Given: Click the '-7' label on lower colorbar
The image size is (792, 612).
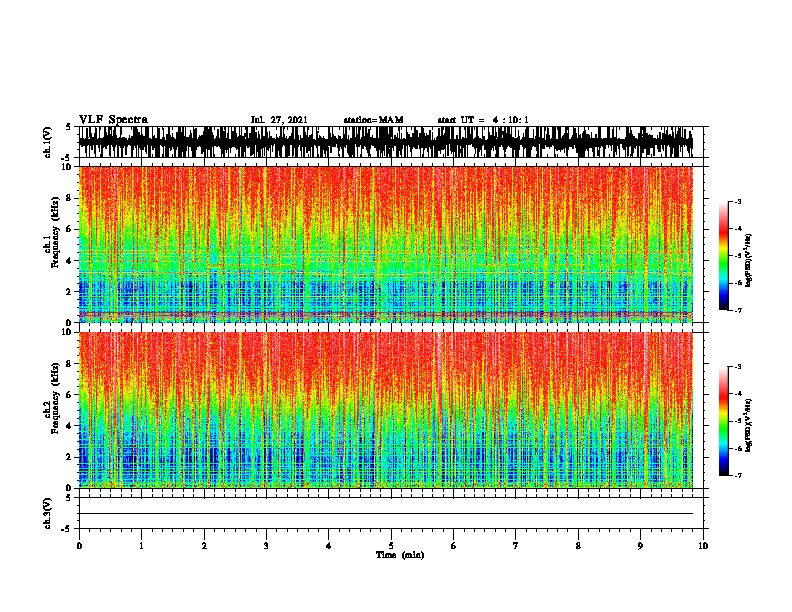Looking at the screenshot, I should click(x=737, y=476).
